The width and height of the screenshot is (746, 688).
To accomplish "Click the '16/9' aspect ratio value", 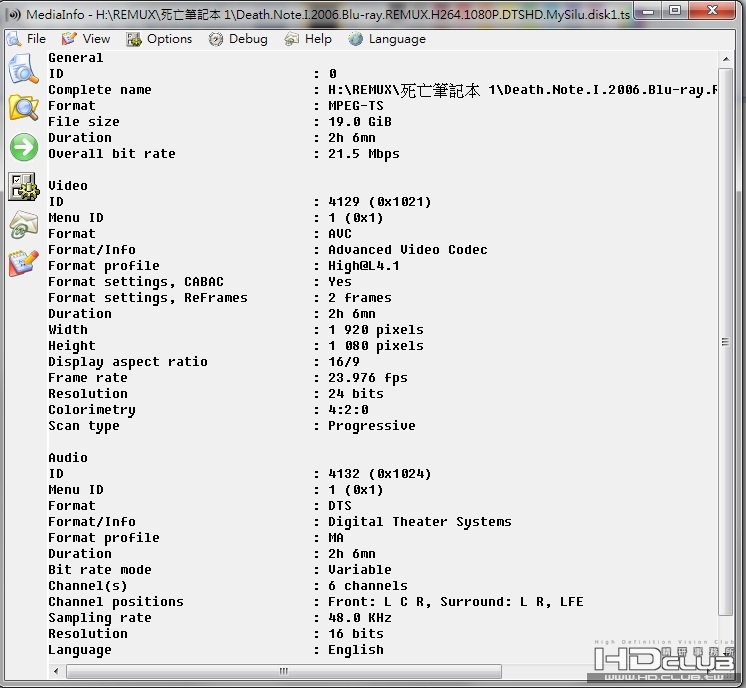I will pyautogui.click(x=344, y=362).
